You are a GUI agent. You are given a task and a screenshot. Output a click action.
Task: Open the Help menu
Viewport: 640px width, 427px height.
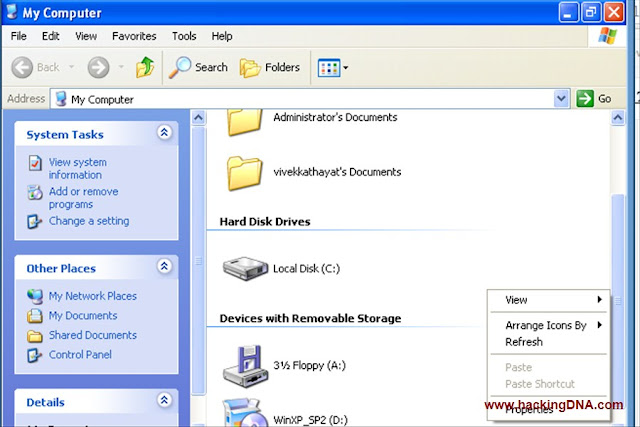(222, 36)
